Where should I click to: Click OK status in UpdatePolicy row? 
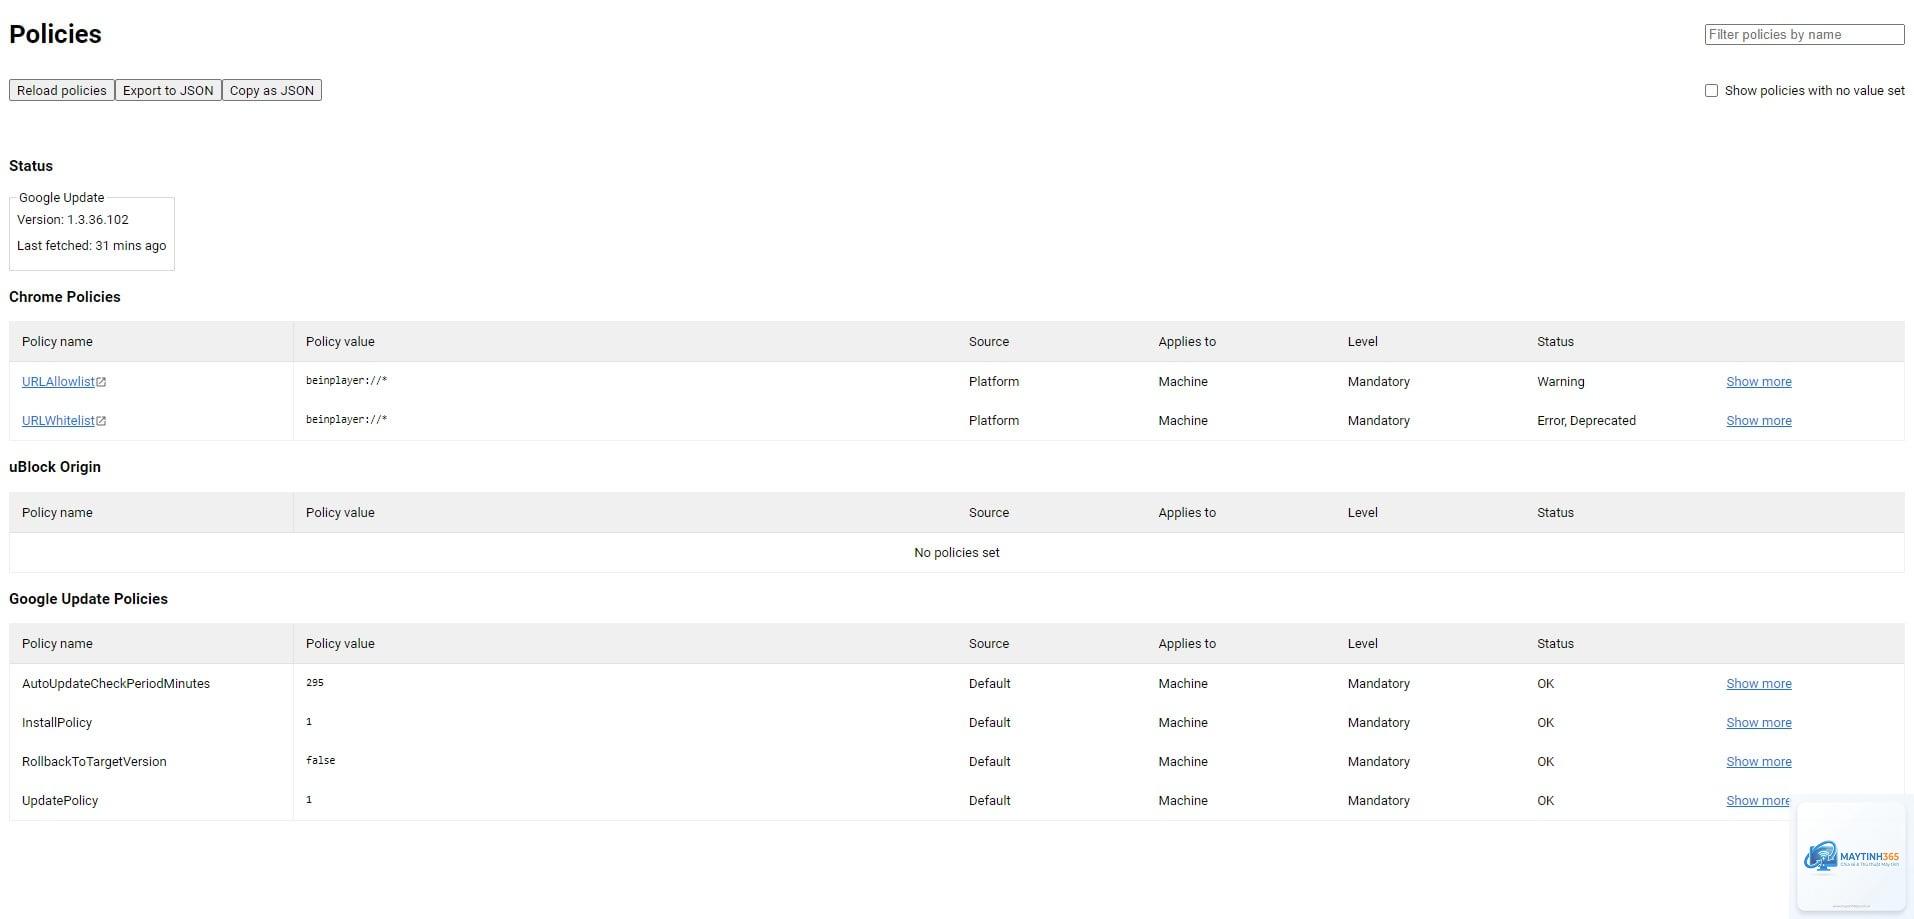tap(1545, 801)
